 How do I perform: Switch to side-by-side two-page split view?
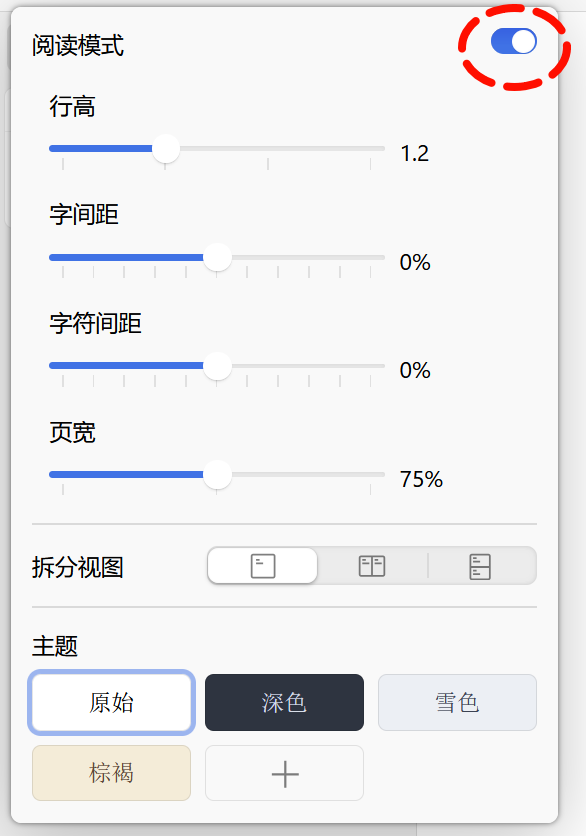tap(371, 565)
